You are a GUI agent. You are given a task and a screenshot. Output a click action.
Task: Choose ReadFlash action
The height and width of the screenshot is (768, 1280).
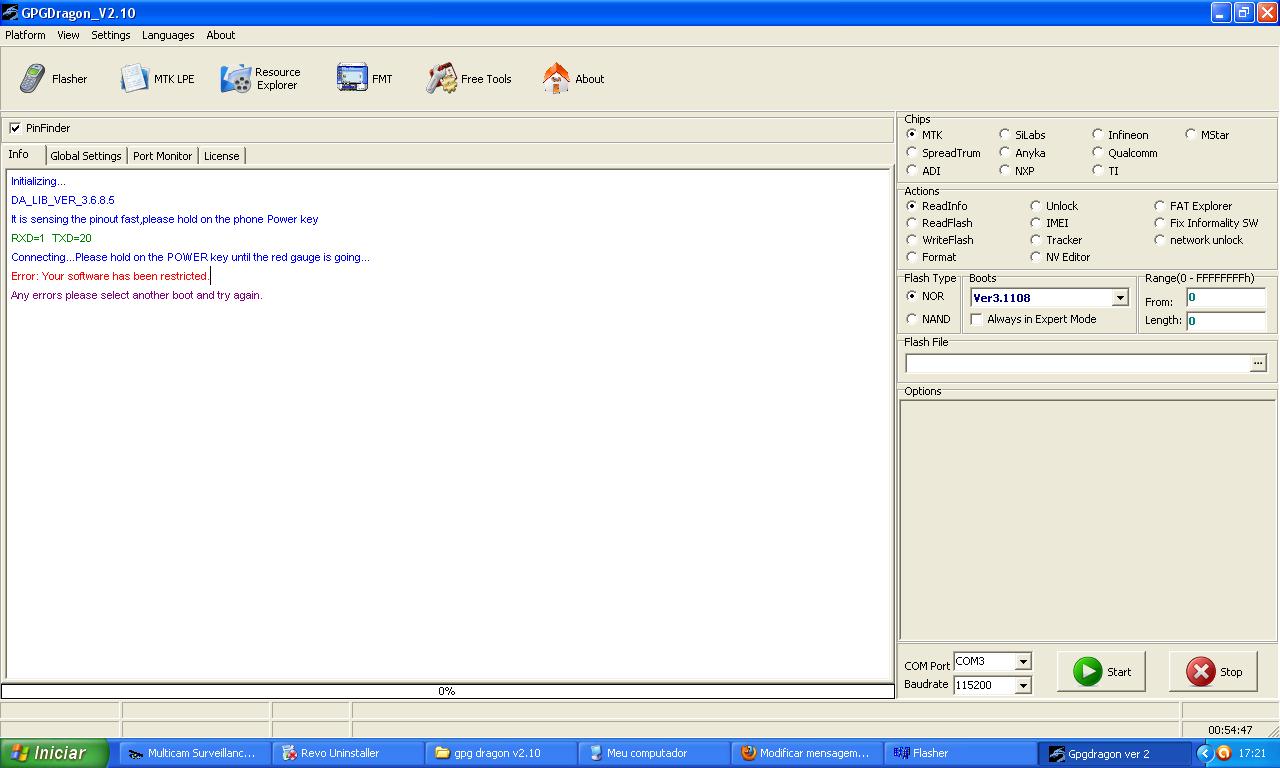click(911, 223)
